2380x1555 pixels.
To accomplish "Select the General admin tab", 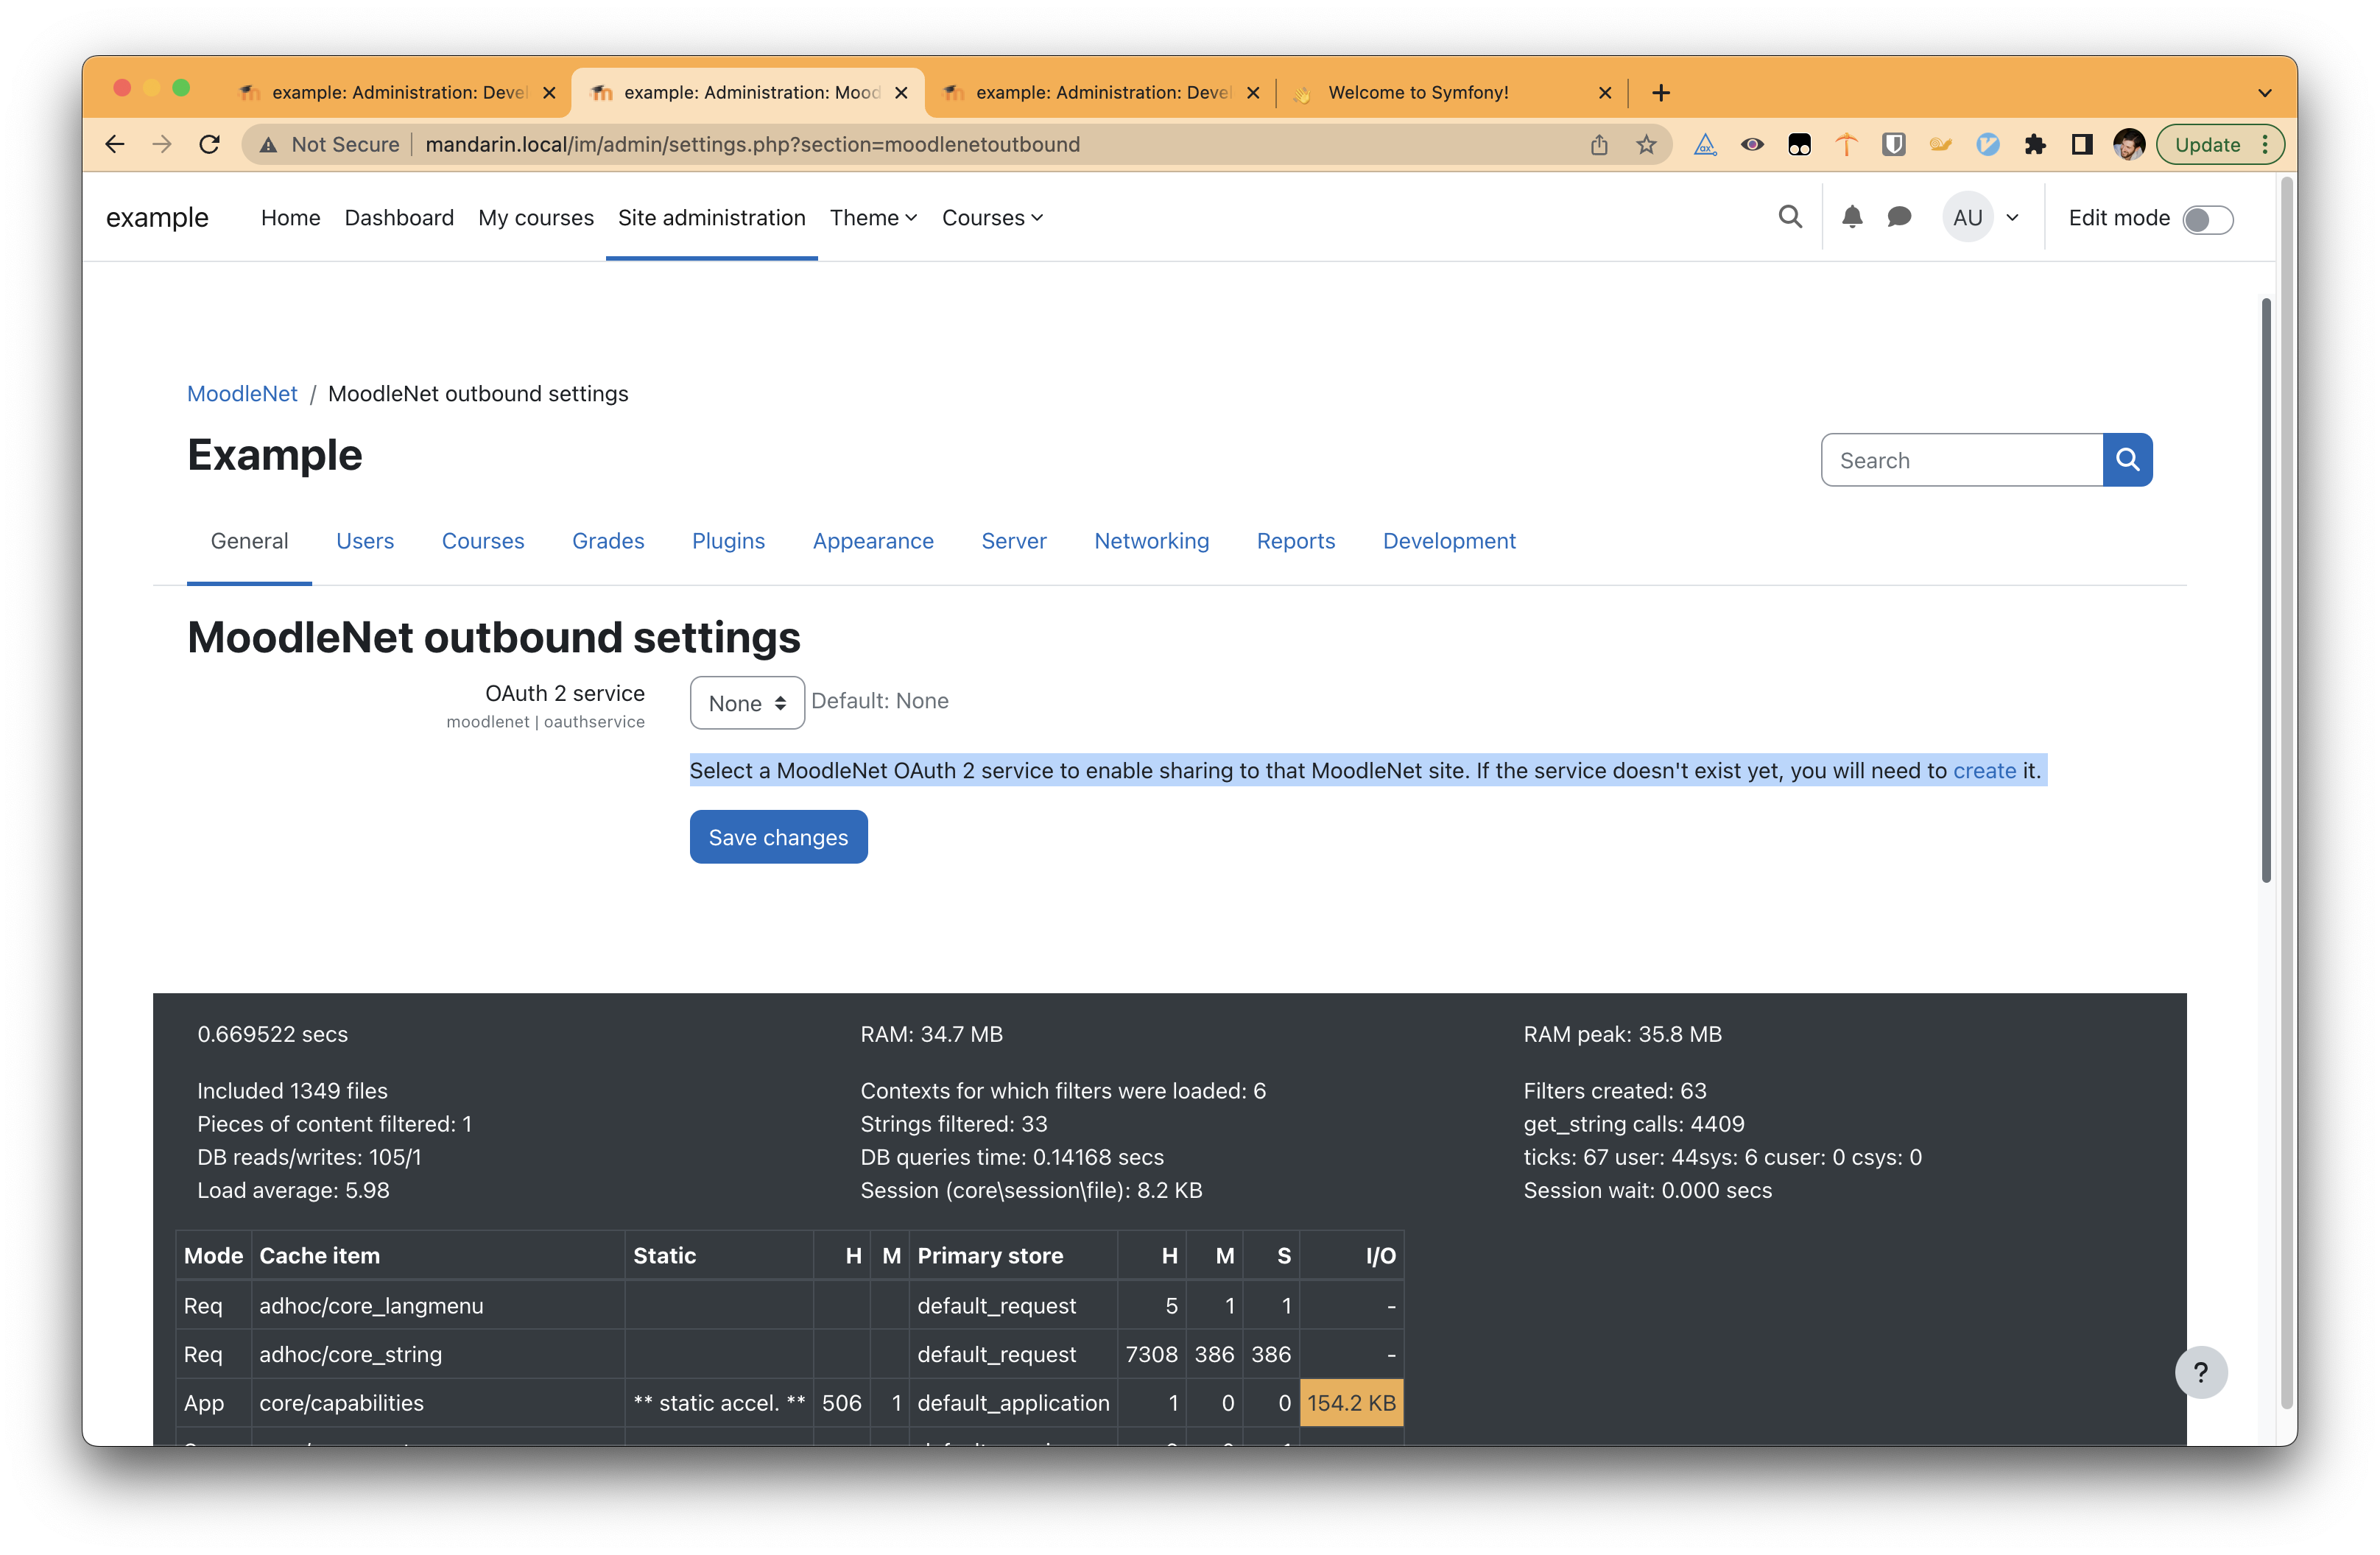I will (x=249, y=541).
